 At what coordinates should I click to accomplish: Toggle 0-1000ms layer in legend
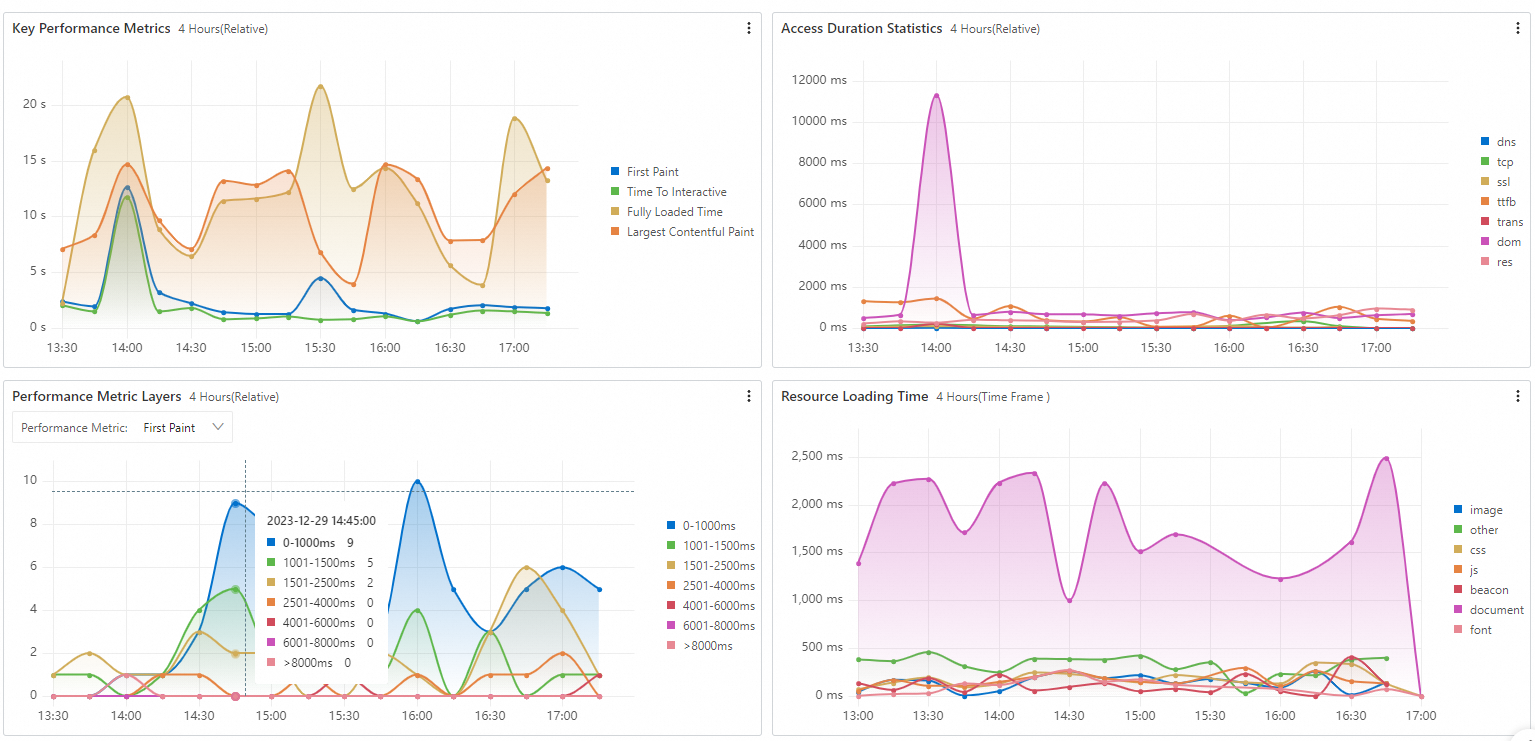pyautogui.click(x=700, y=526)
